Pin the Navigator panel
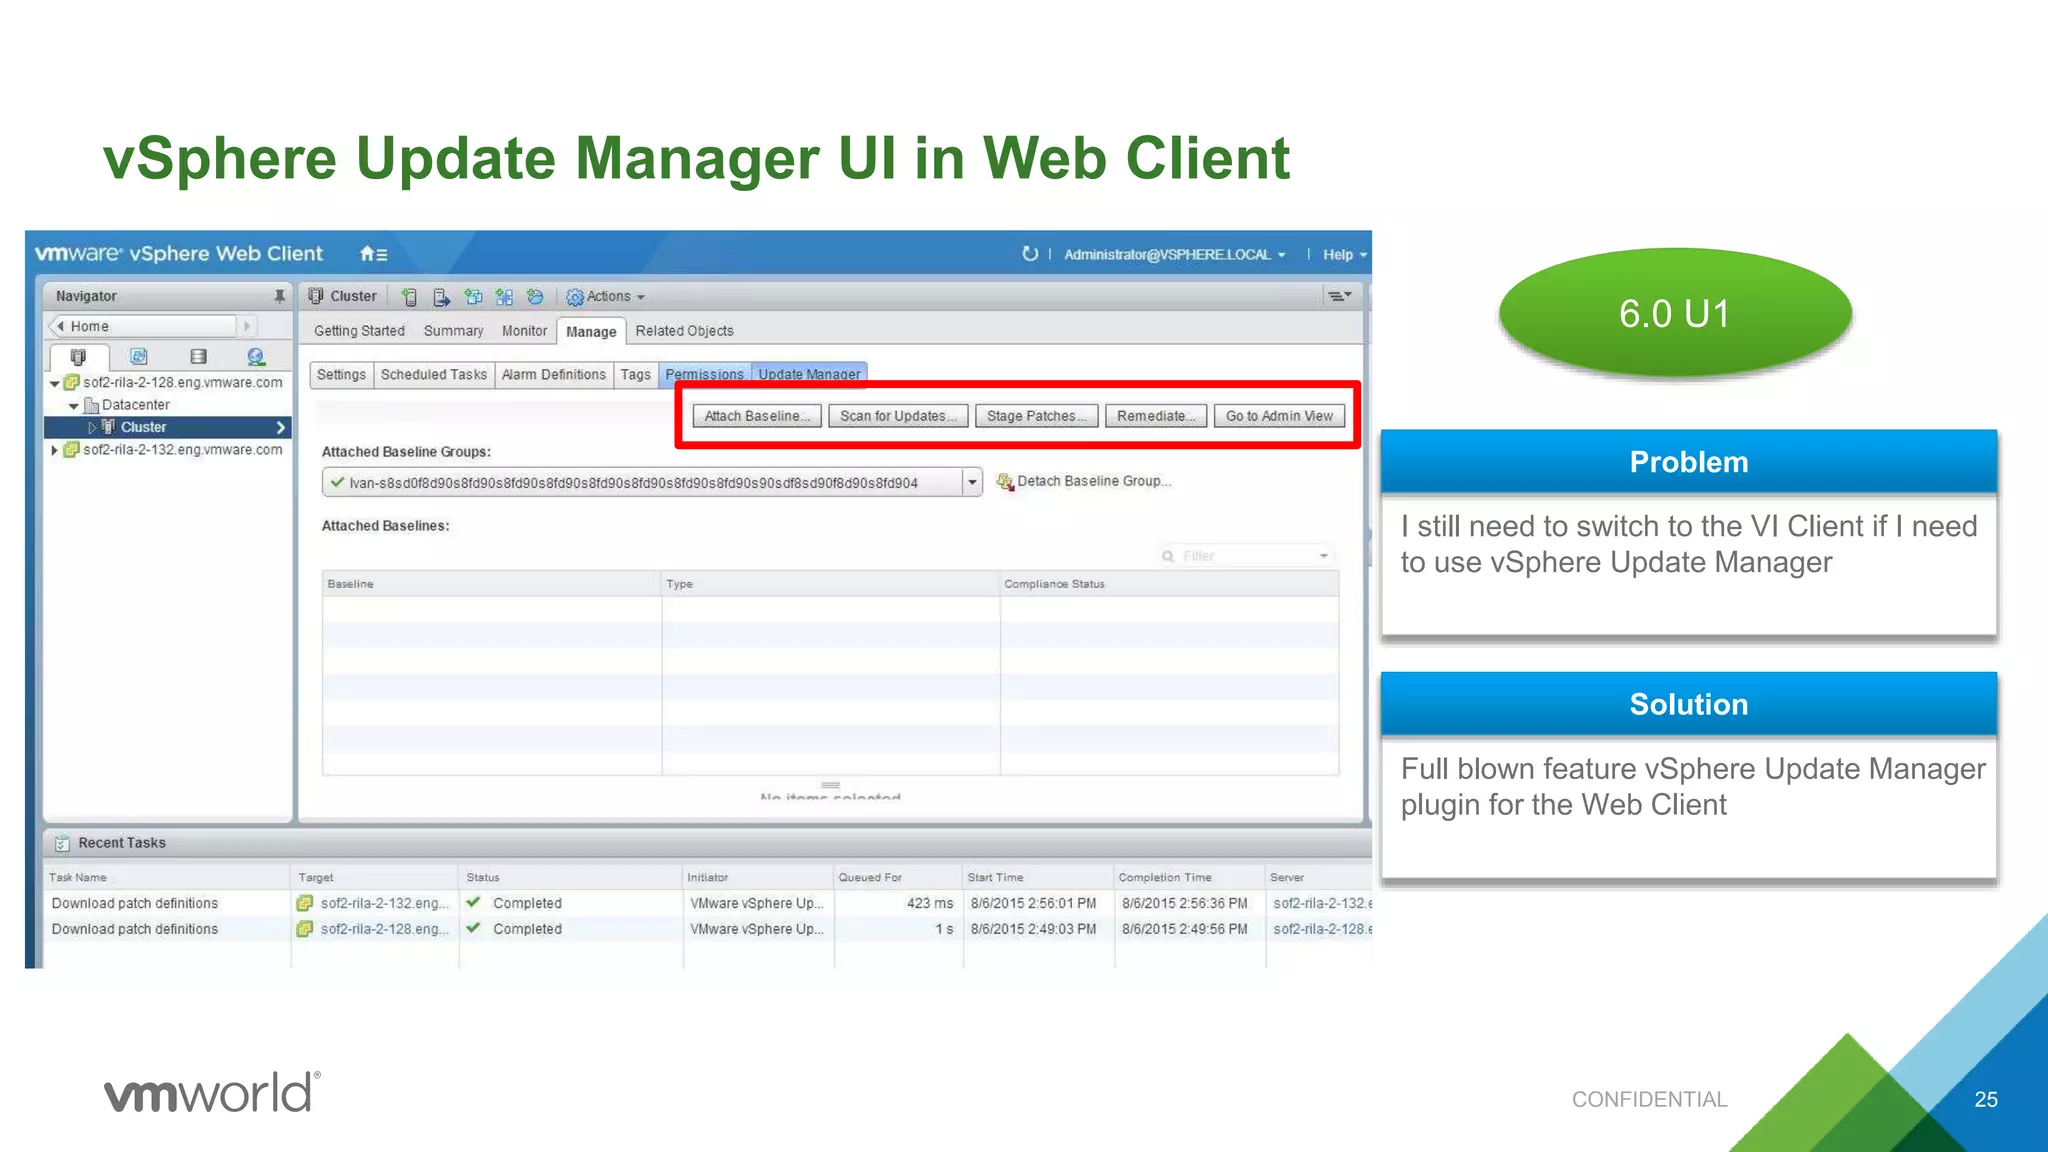Screen dimensions: 2048x1152 click(279, 296)
